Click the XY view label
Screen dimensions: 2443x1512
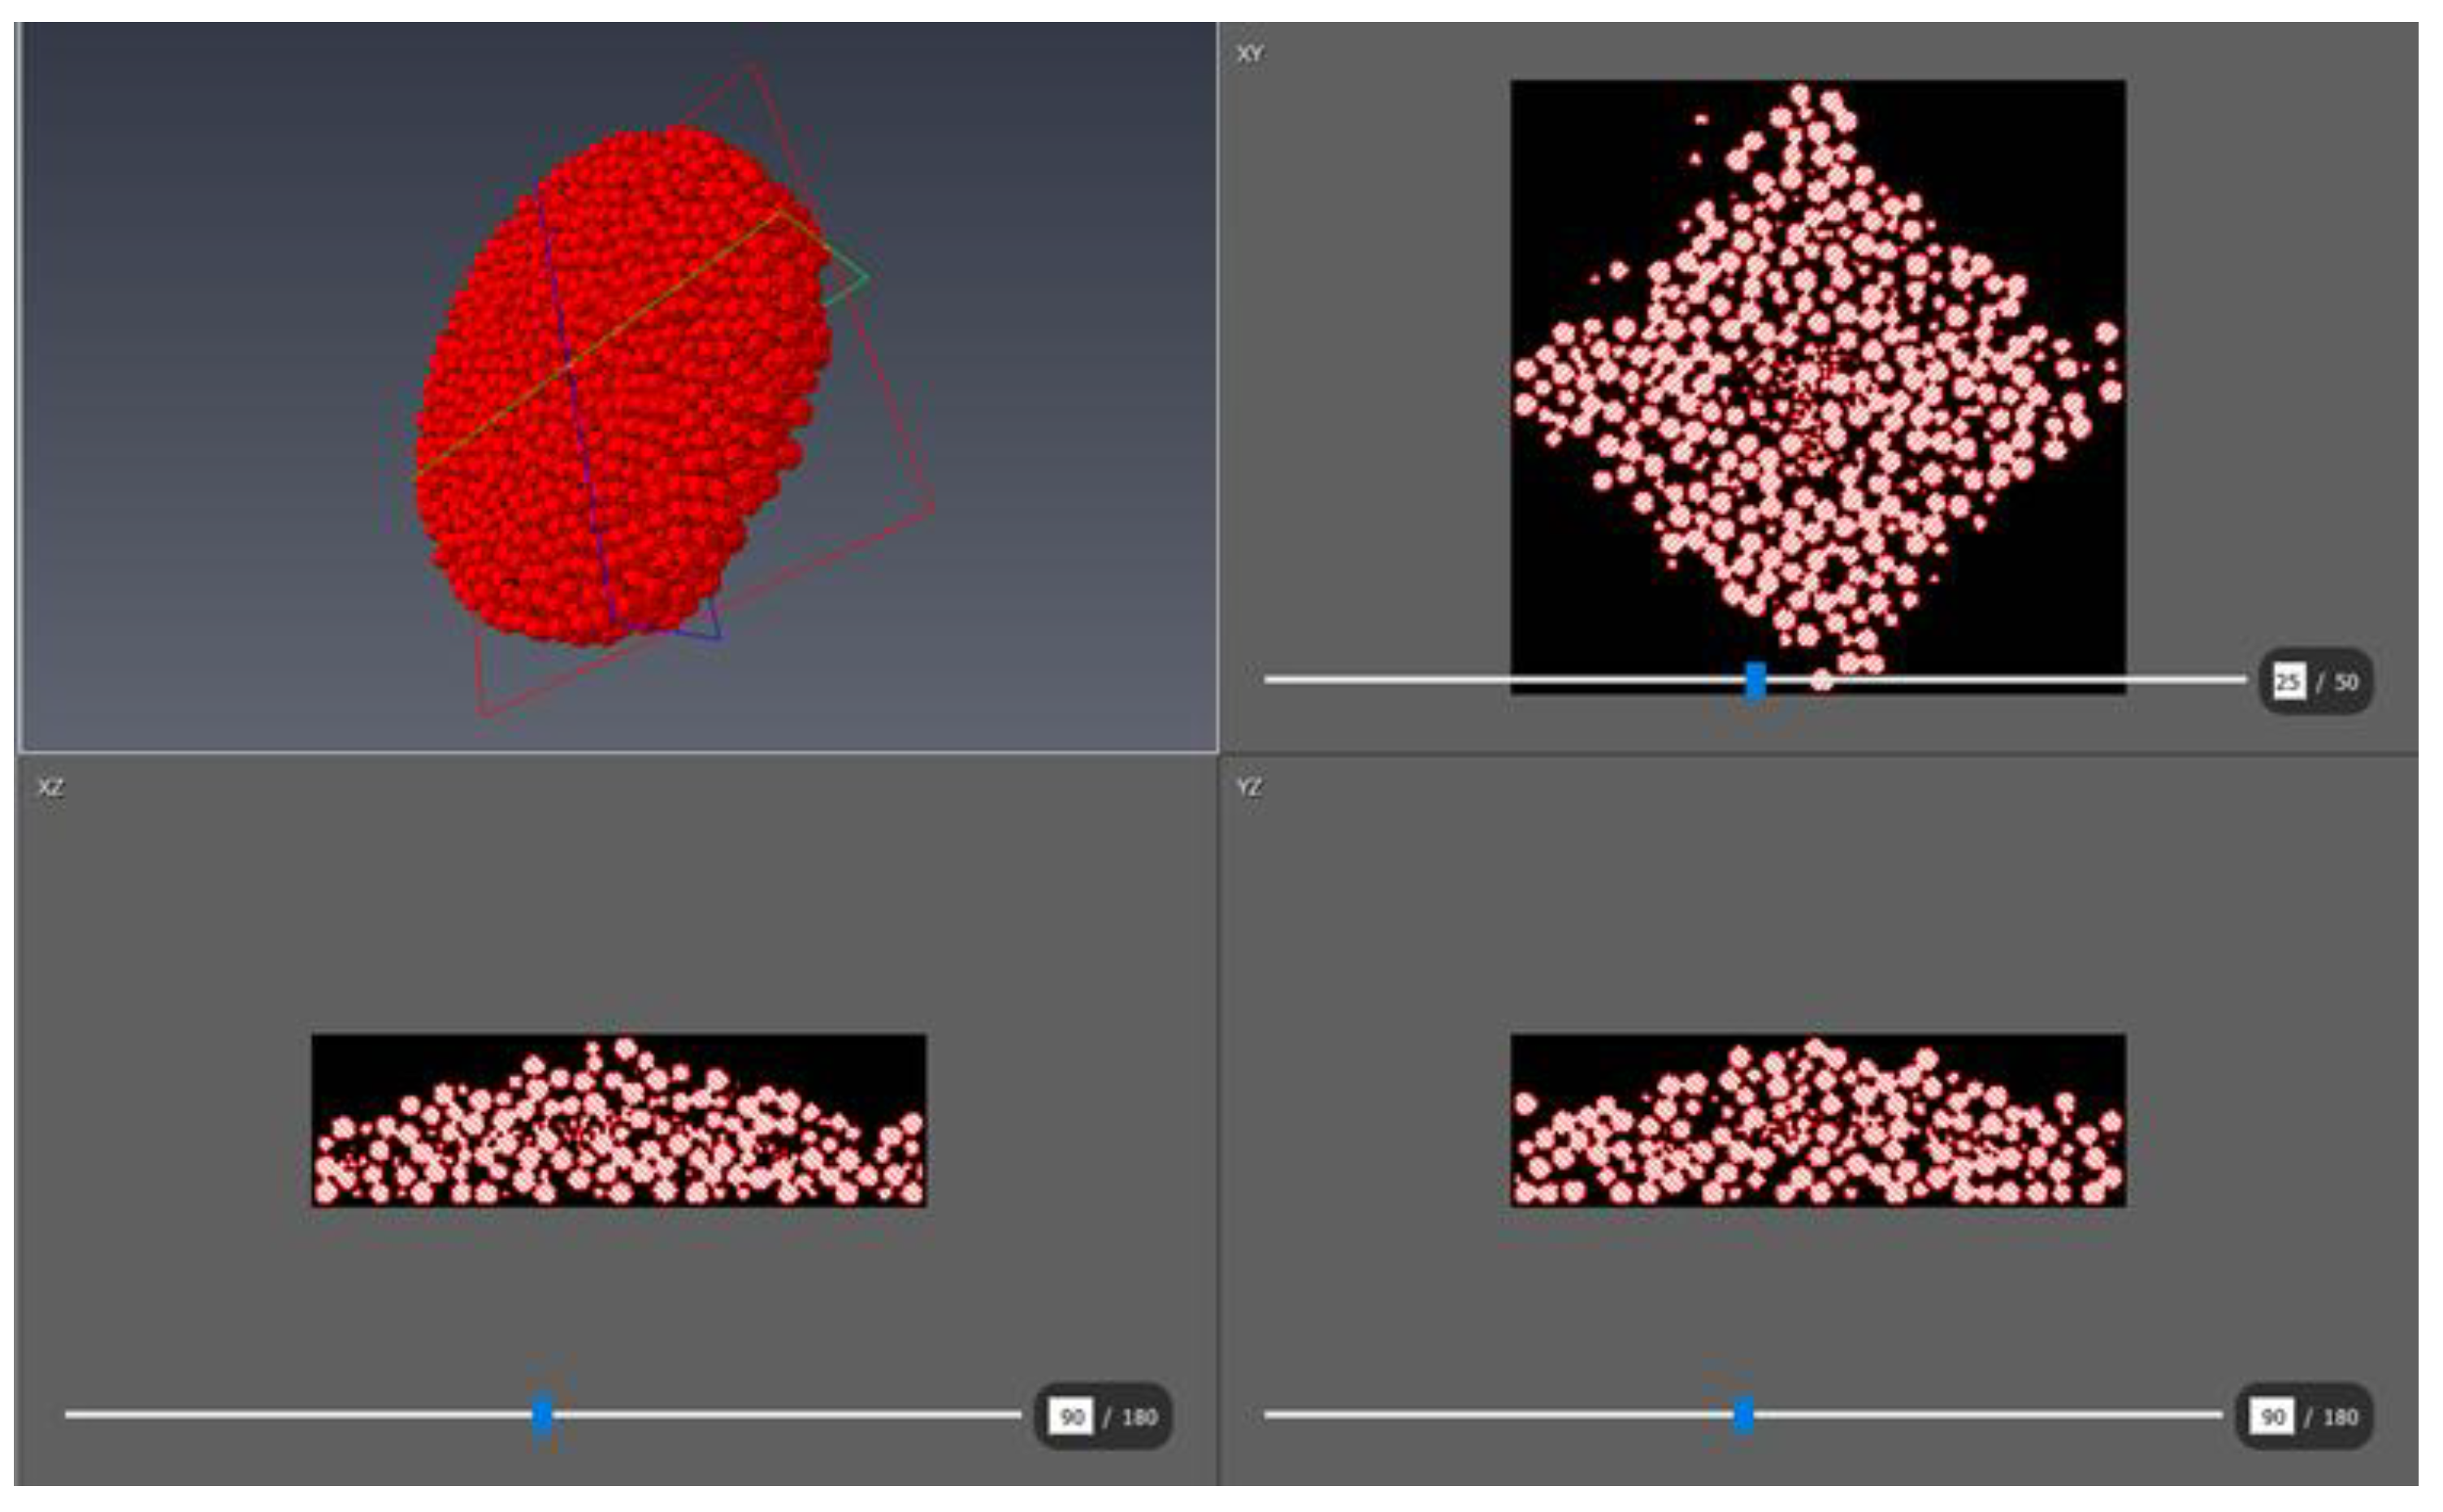pos(1249,54)
